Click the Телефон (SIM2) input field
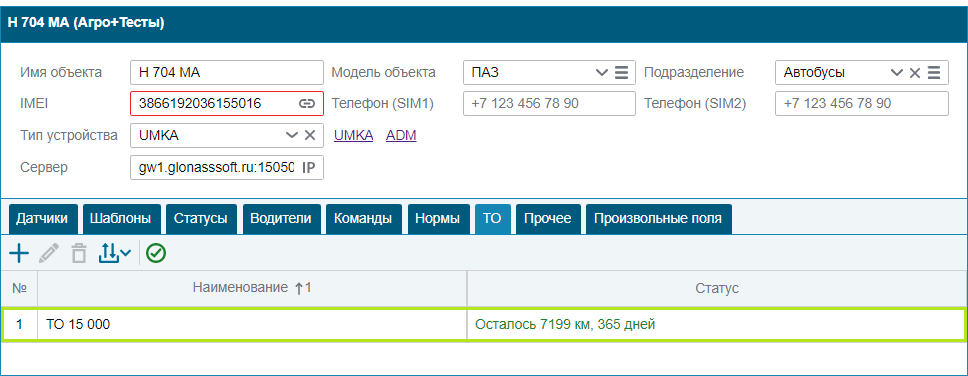Screen dimensions: 968x376 point(861,104)
